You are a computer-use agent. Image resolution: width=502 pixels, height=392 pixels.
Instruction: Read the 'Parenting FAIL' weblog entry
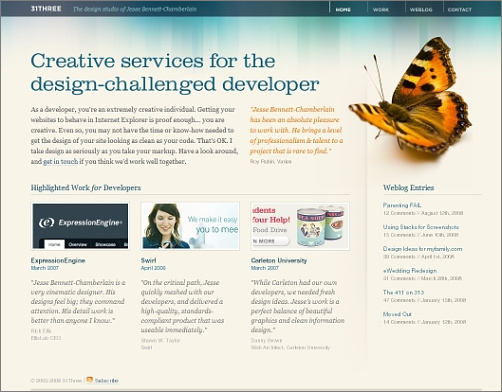(402, 205)
